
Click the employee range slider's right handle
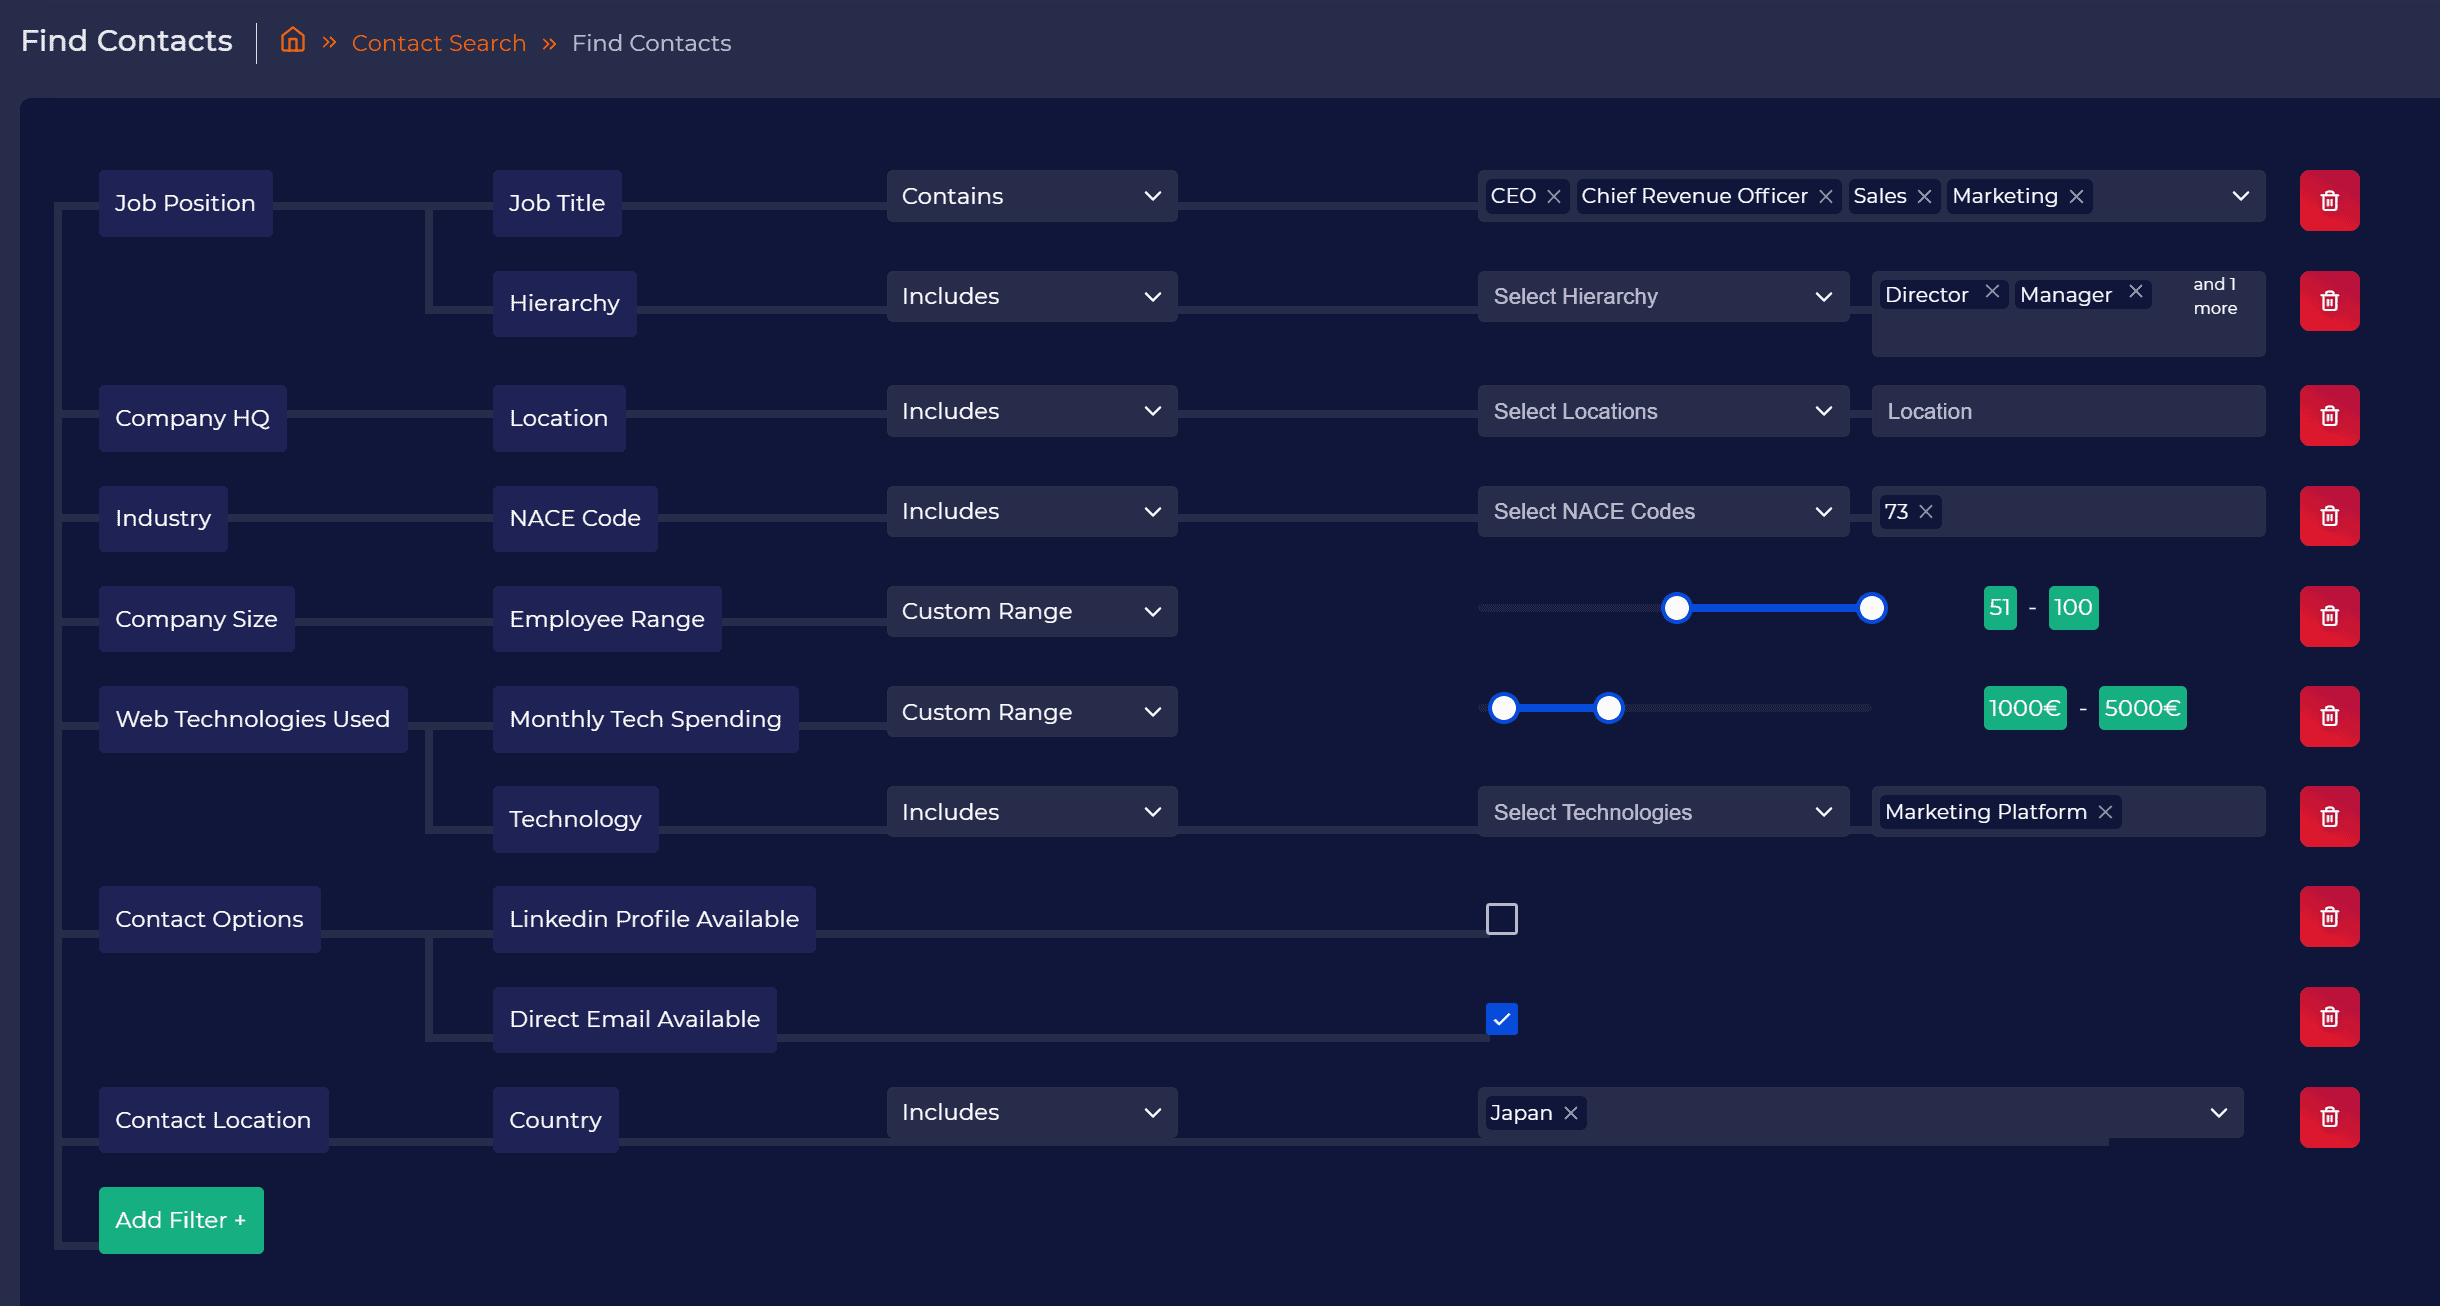[x=1871, y=608]
